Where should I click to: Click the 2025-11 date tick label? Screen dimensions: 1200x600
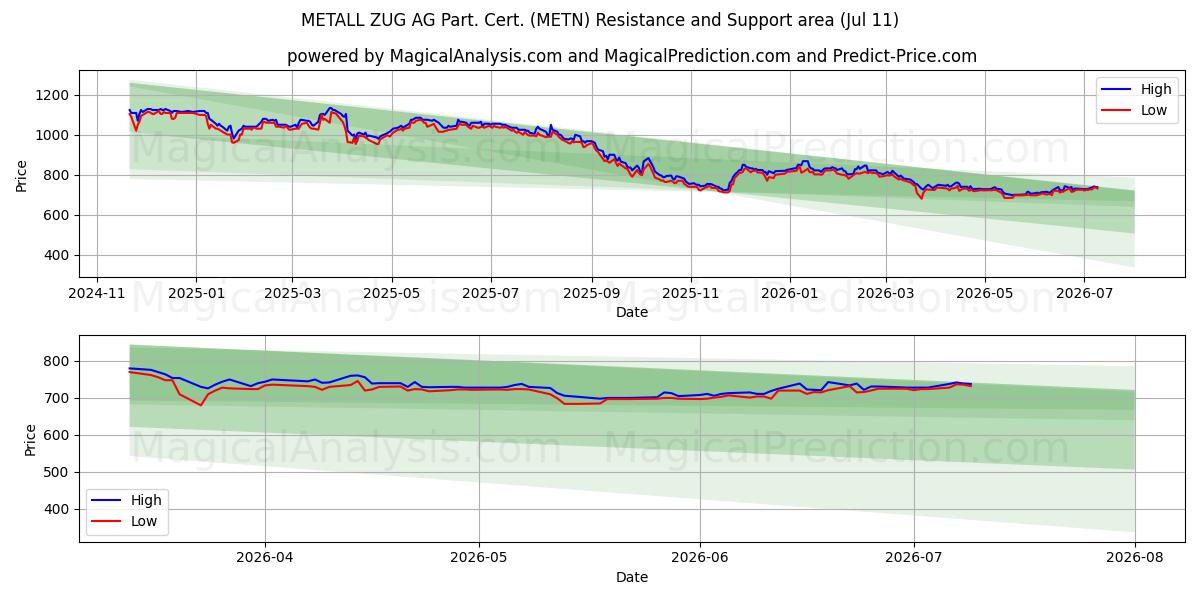pyautogui.click(x=691, y=294)
